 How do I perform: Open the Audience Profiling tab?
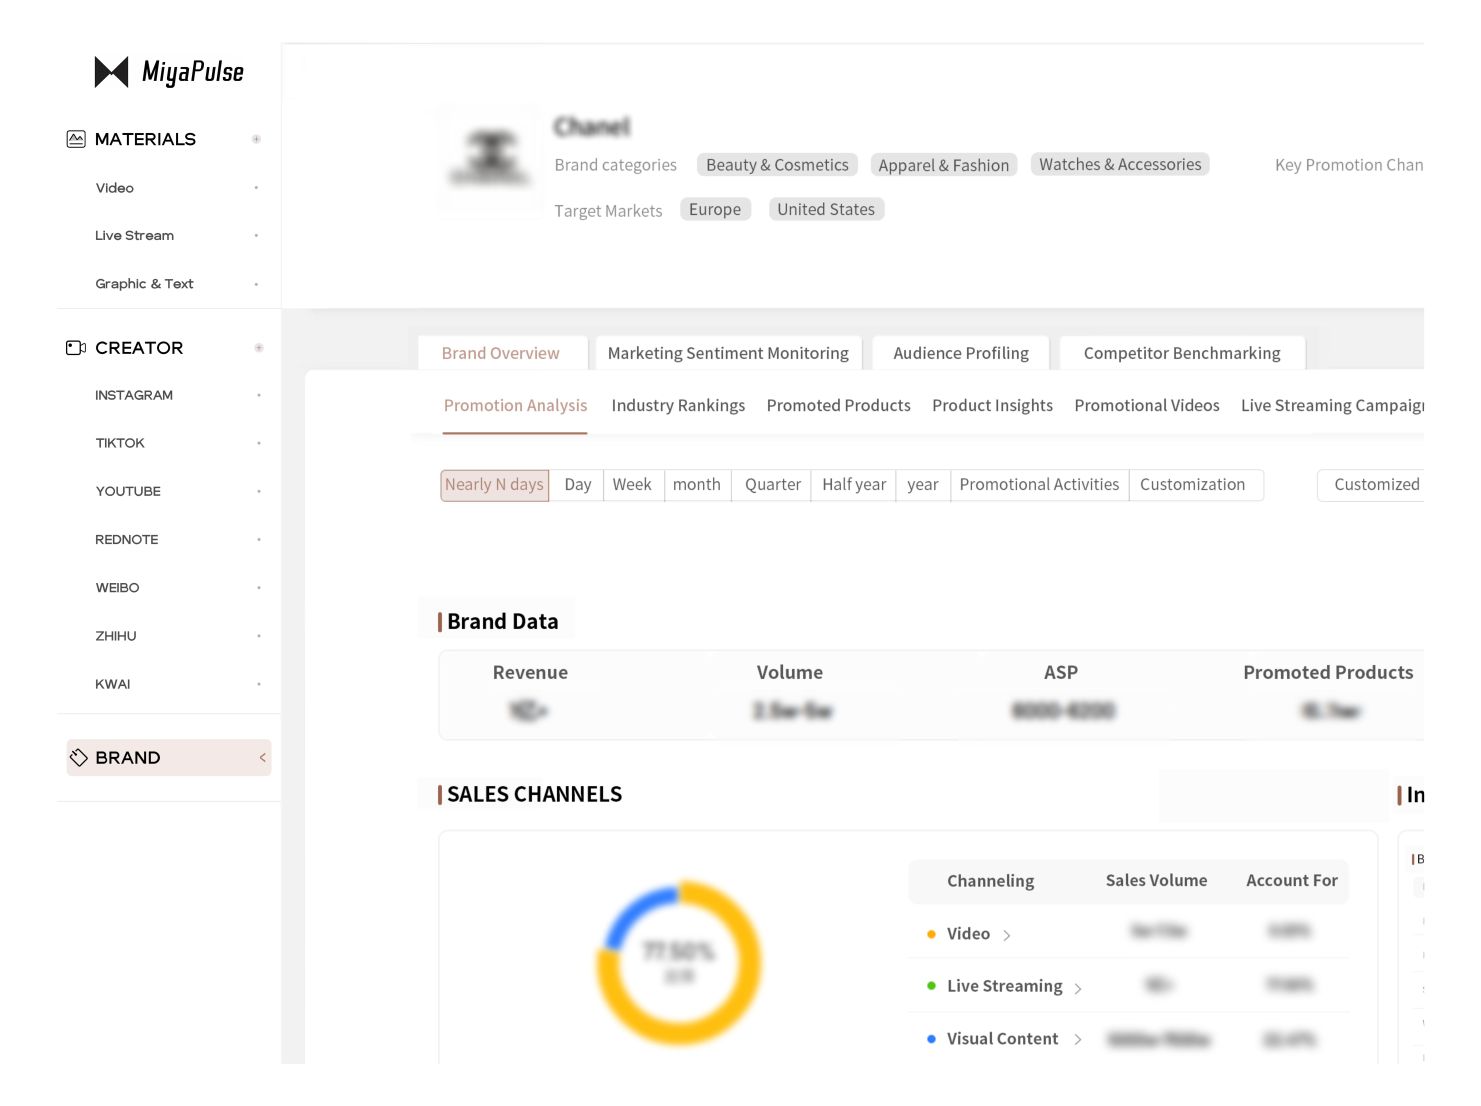click(x=960, y=353)
